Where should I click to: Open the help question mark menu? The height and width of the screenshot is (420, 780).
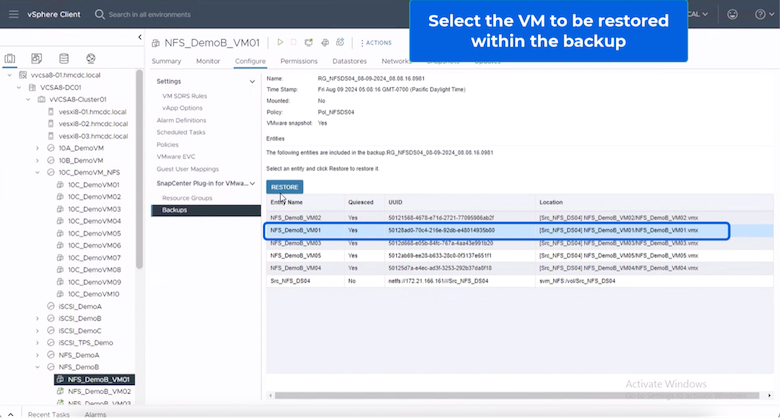[x=760, y=14]
